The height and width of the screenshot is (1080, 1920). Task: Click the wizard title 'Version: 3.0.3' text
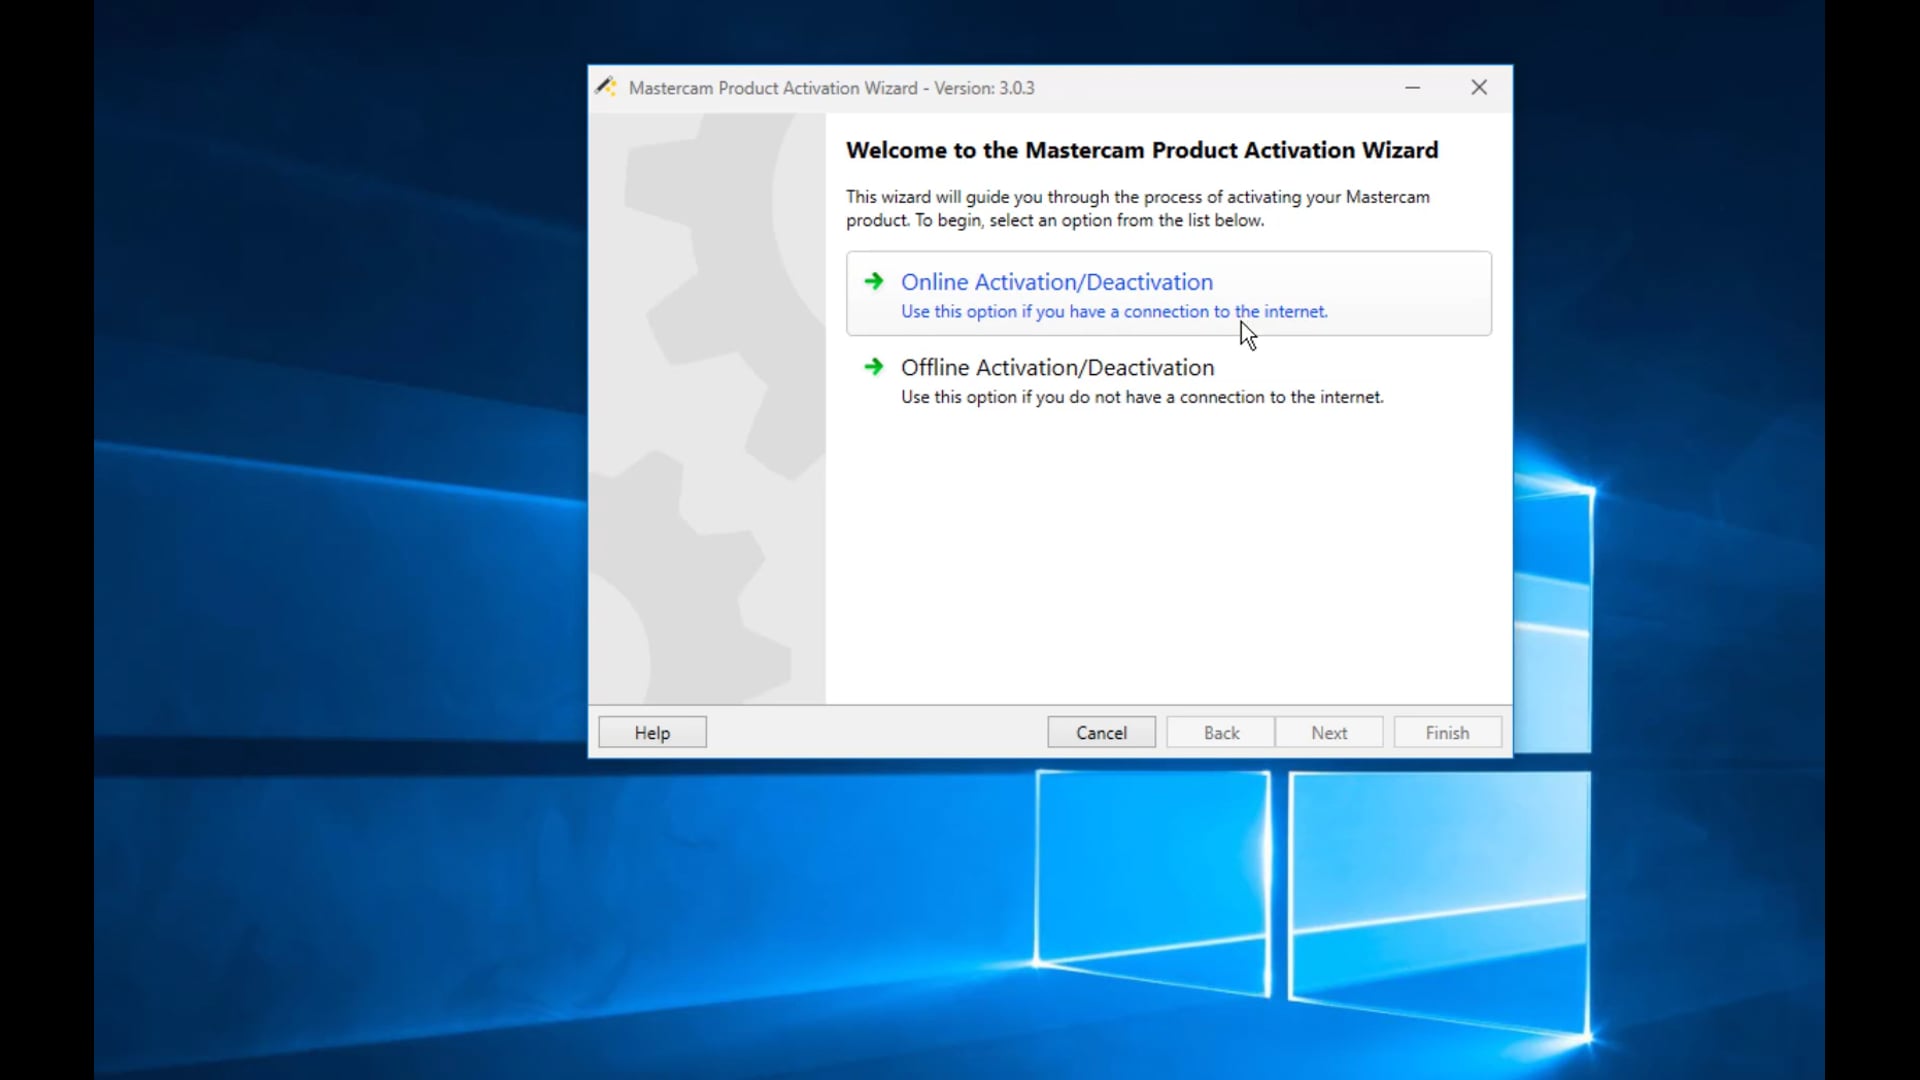(984, 88)
